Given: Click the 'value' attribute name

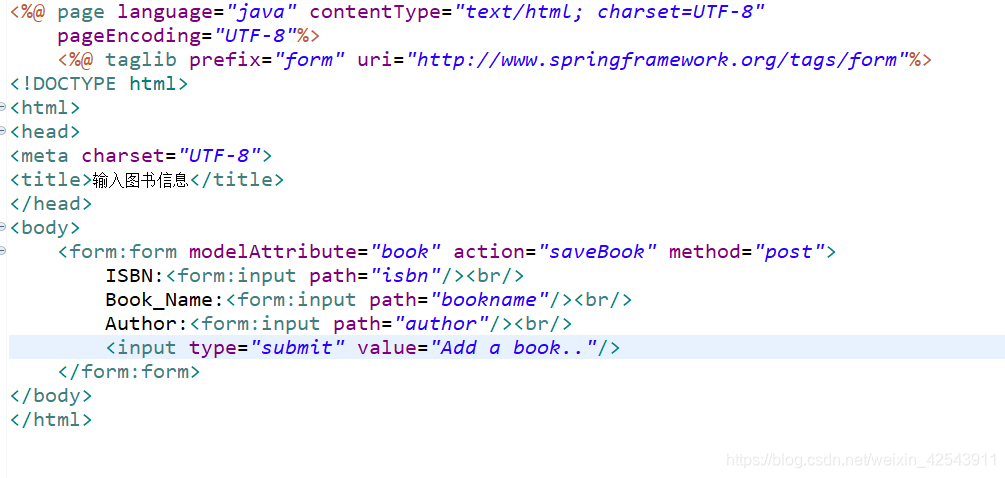Looking at the screenshot, I should point(388,348).
